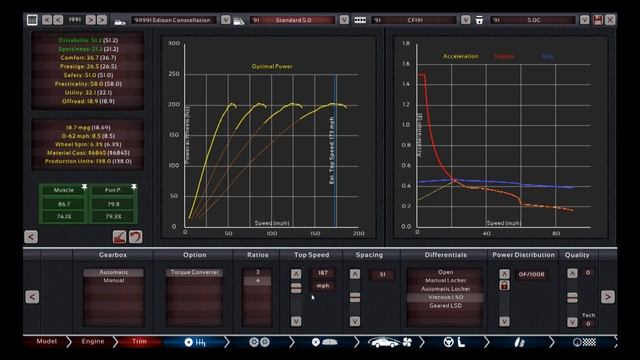Expand the Edison Constellation model dropdown
Screen dimensions: 640x360
225,20
